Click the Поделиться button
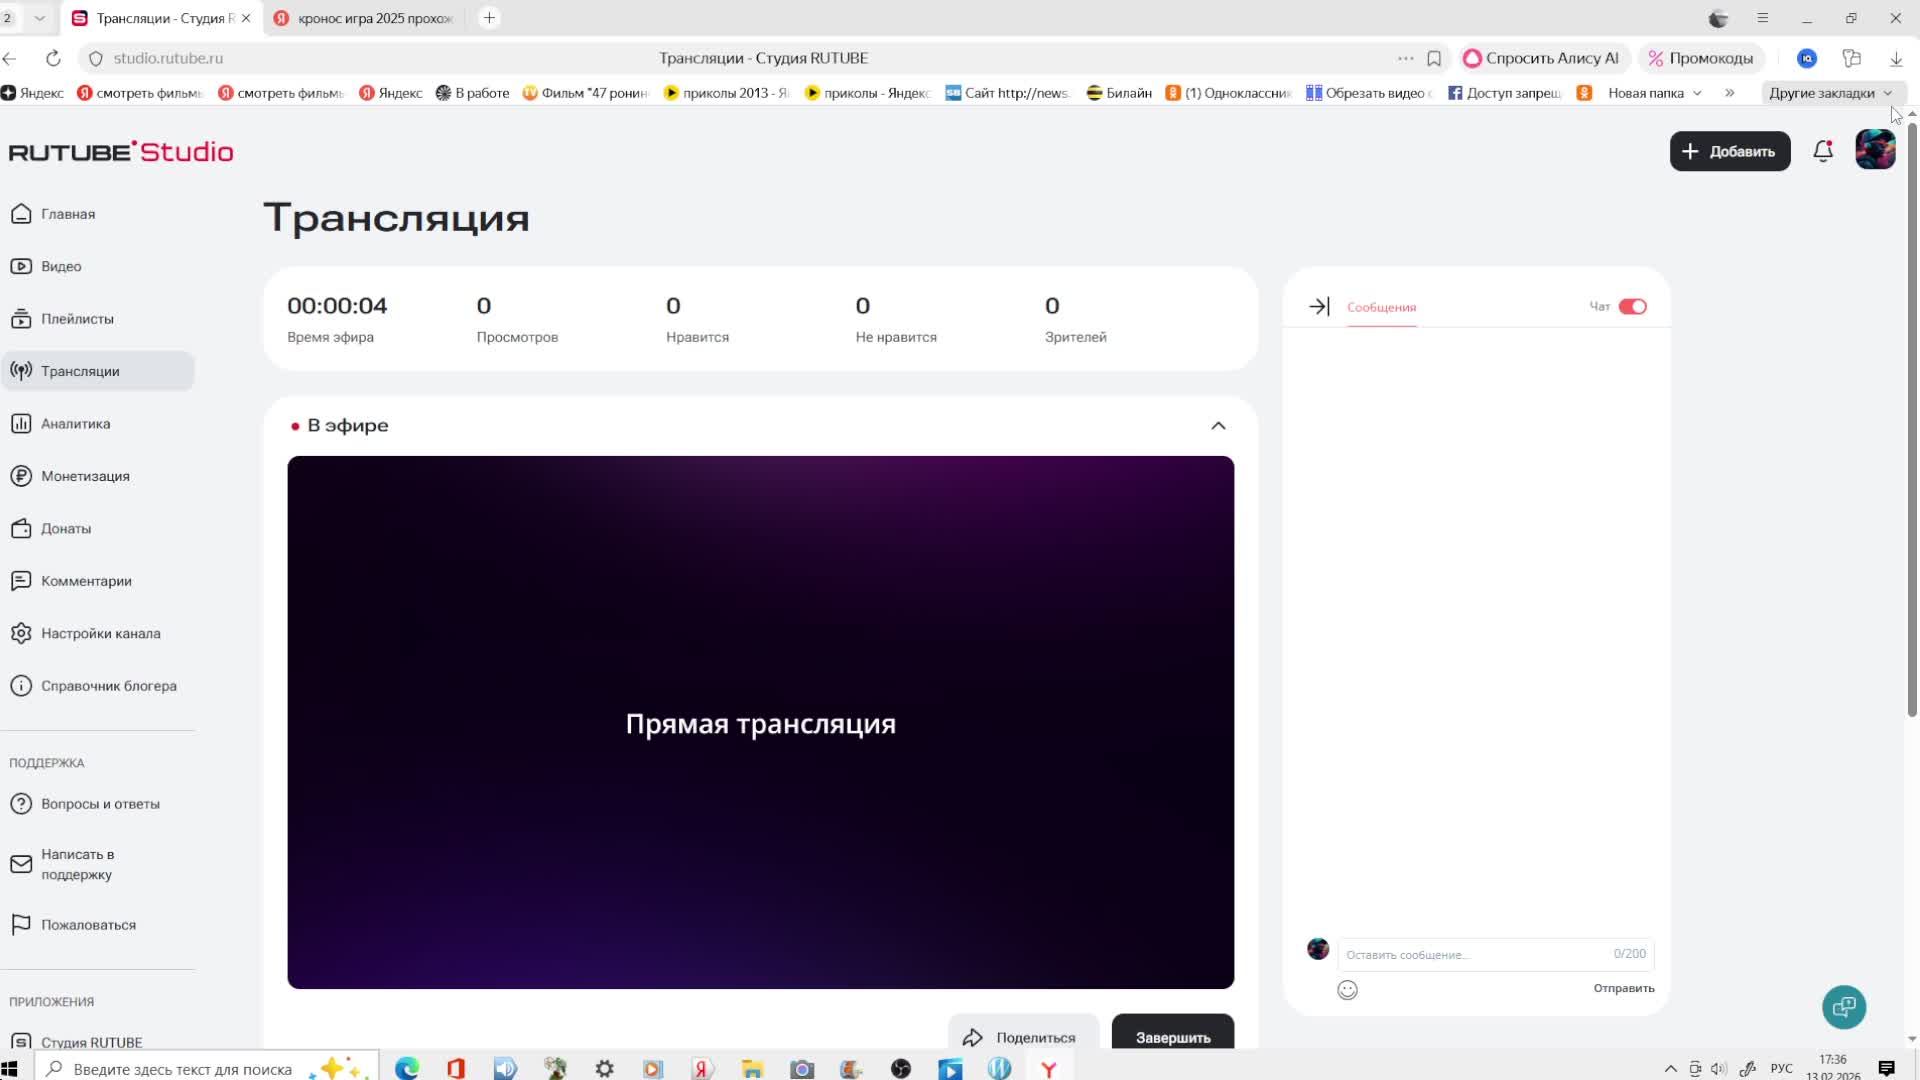Screen dimensions: 1920x1080 click(x=1022, y=1036)
